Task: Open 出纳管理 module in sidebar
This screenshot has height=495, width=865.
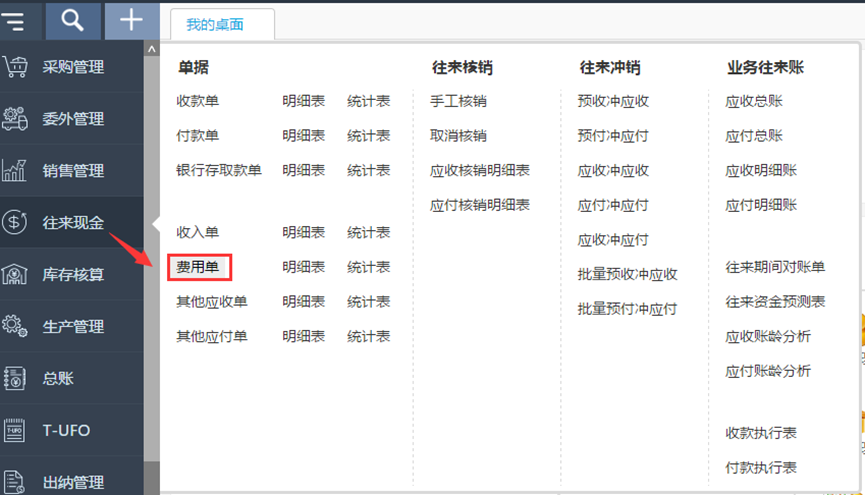Action: click(73, 482)
